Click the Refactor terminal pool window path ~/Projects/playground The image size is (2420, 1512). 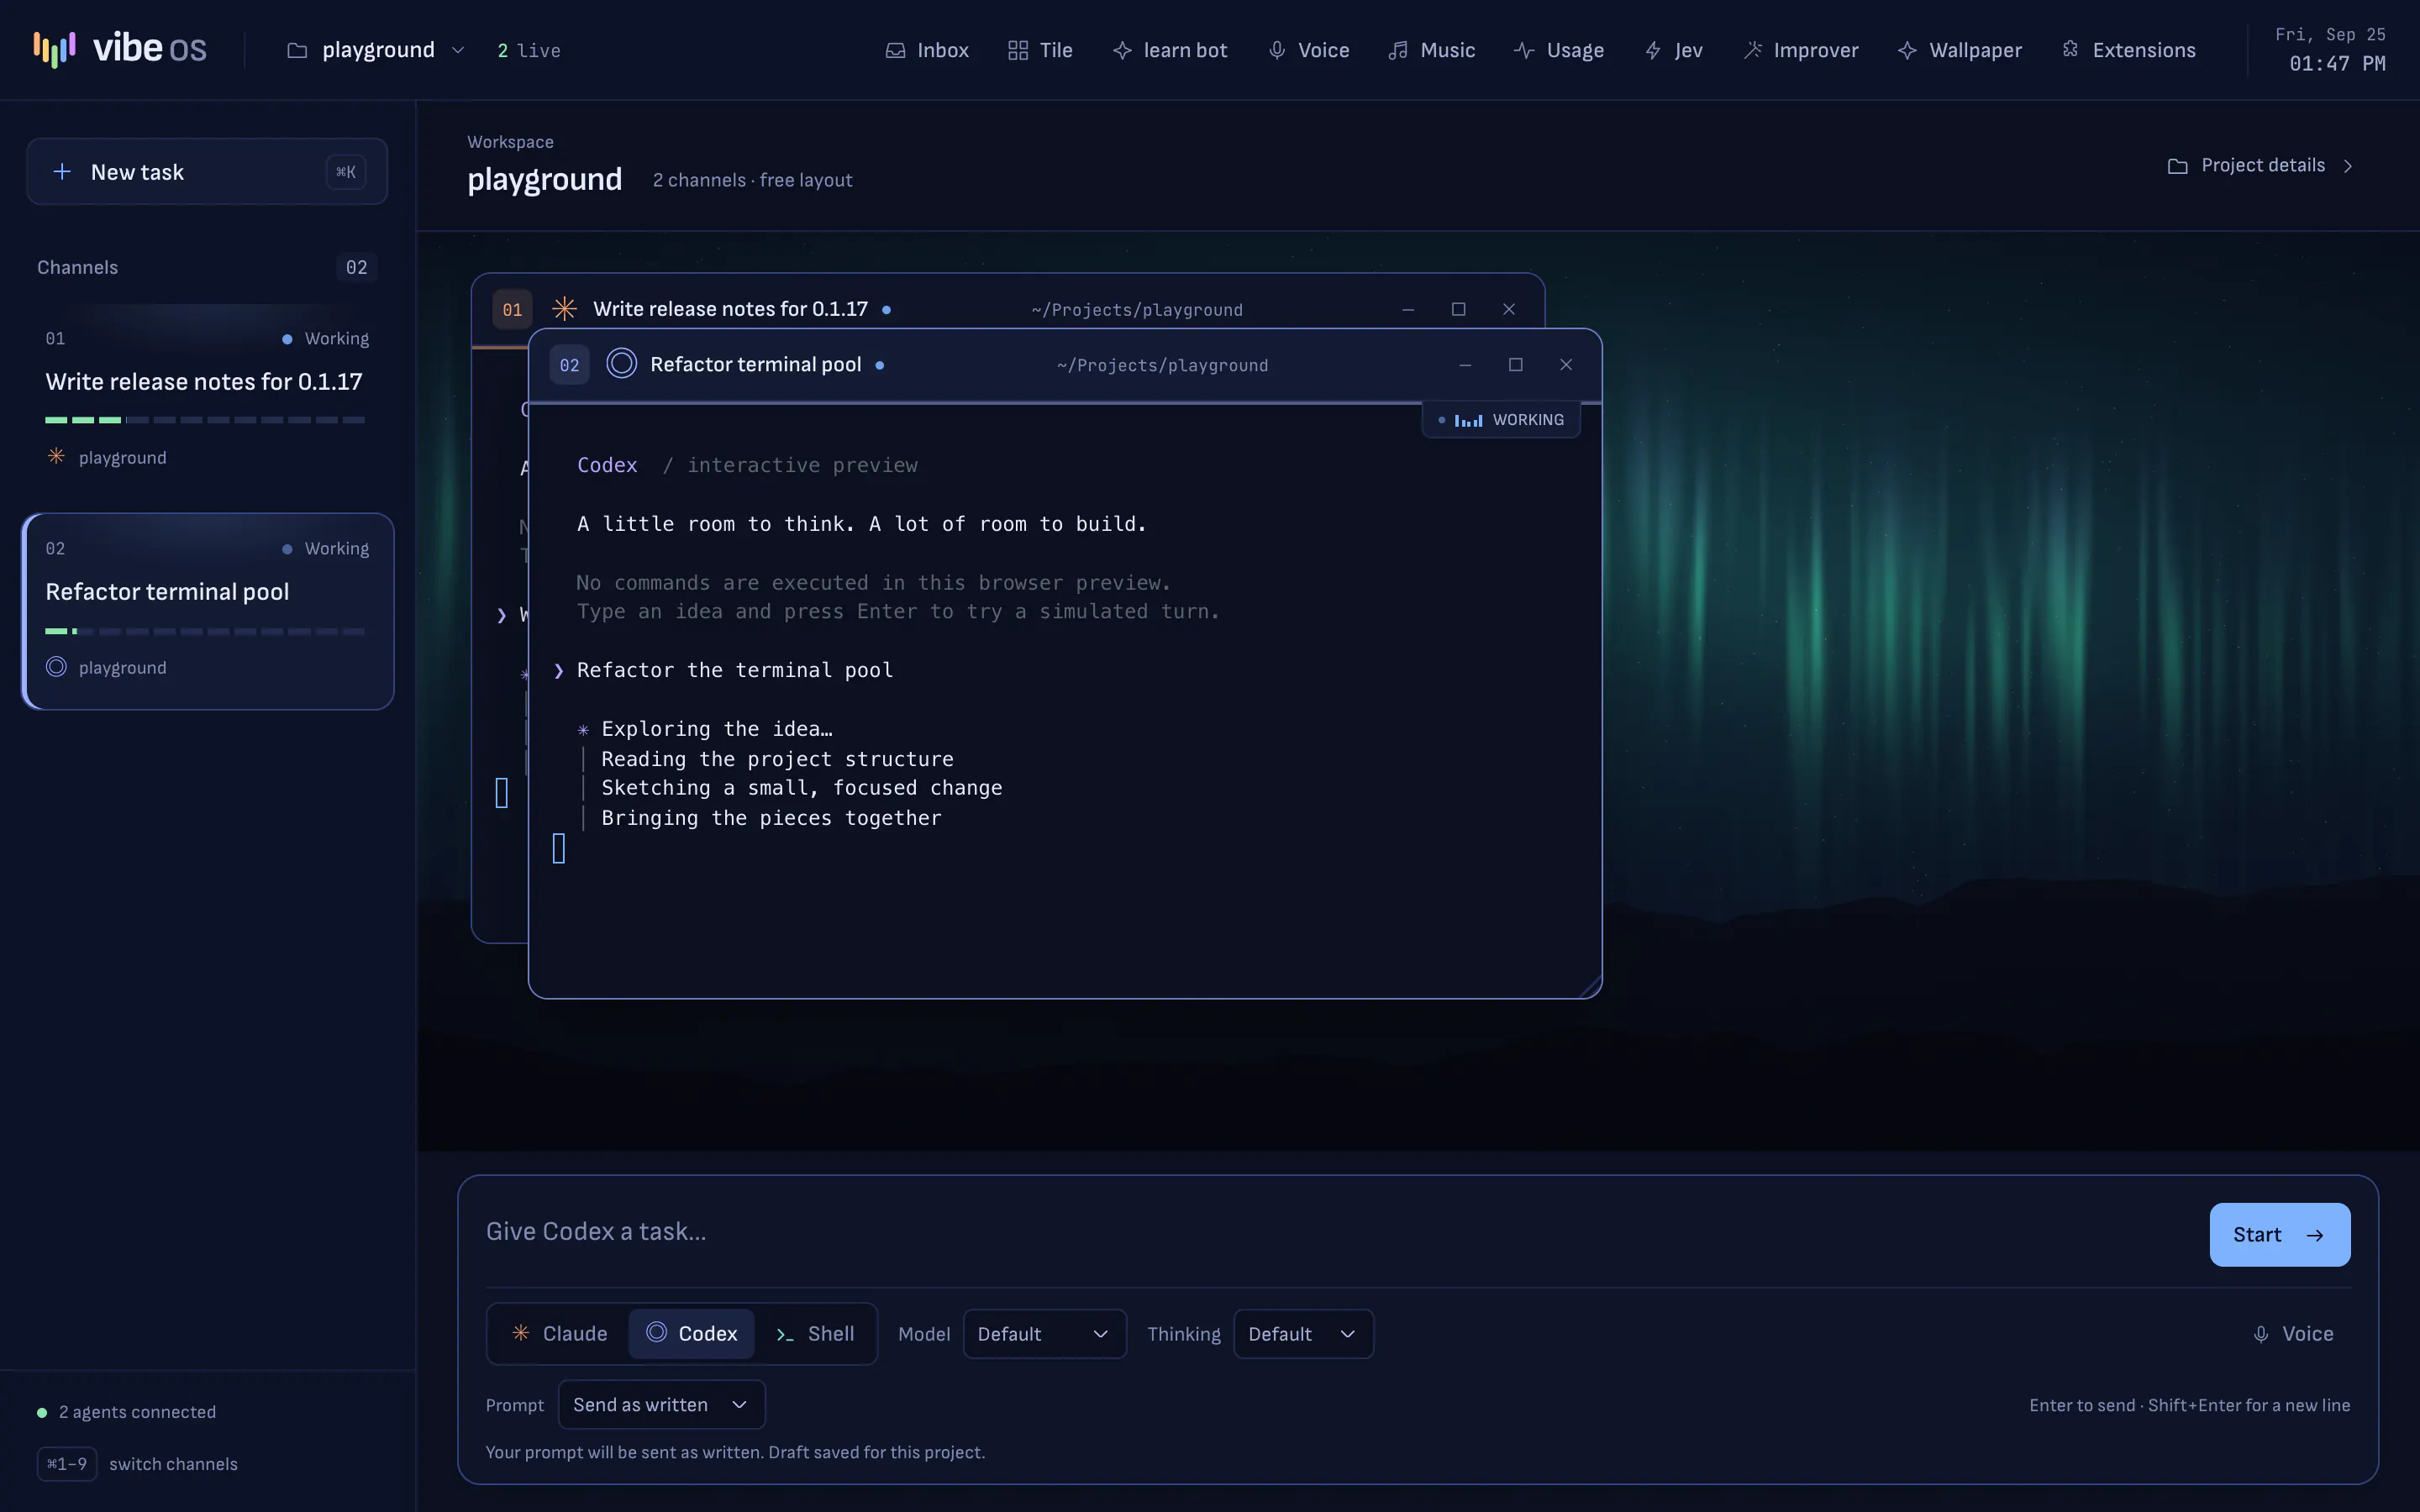coord(1162,366)
